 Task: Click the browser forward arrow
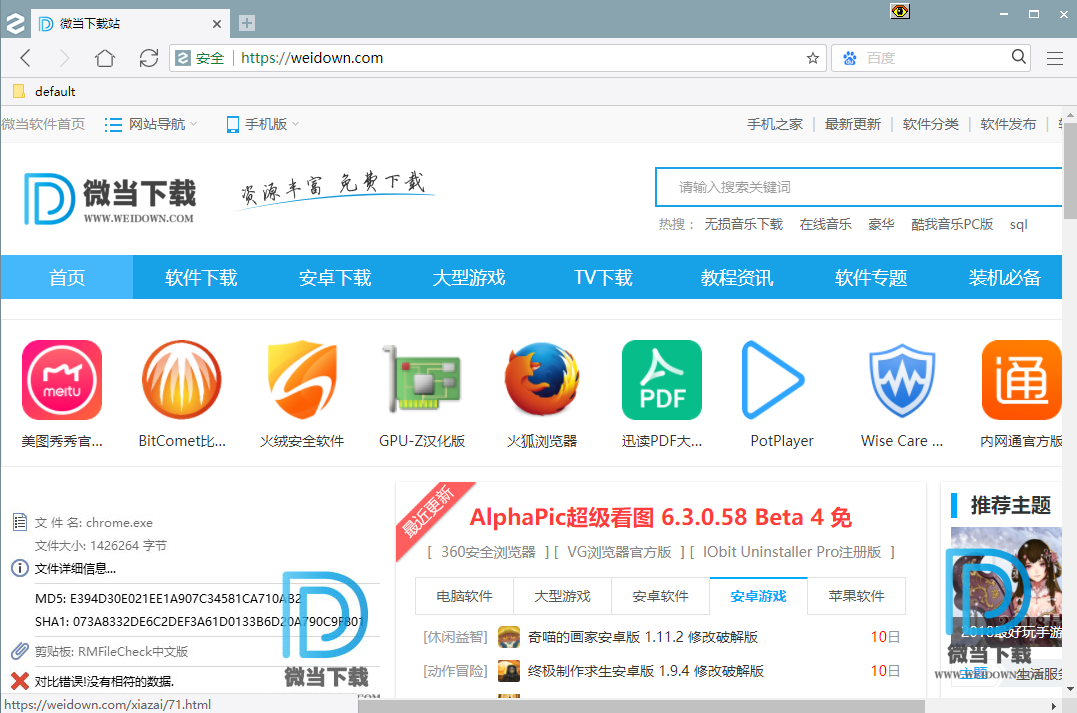(x=65, y=58)
